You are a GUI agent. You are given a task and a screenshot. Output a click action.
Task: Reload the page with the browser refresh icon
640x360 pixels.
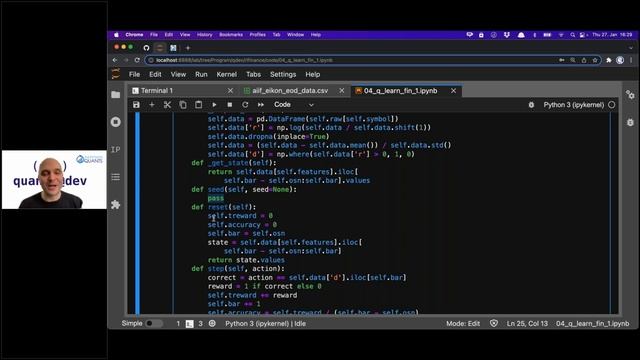pyautogui.click(x=137, y=60)
